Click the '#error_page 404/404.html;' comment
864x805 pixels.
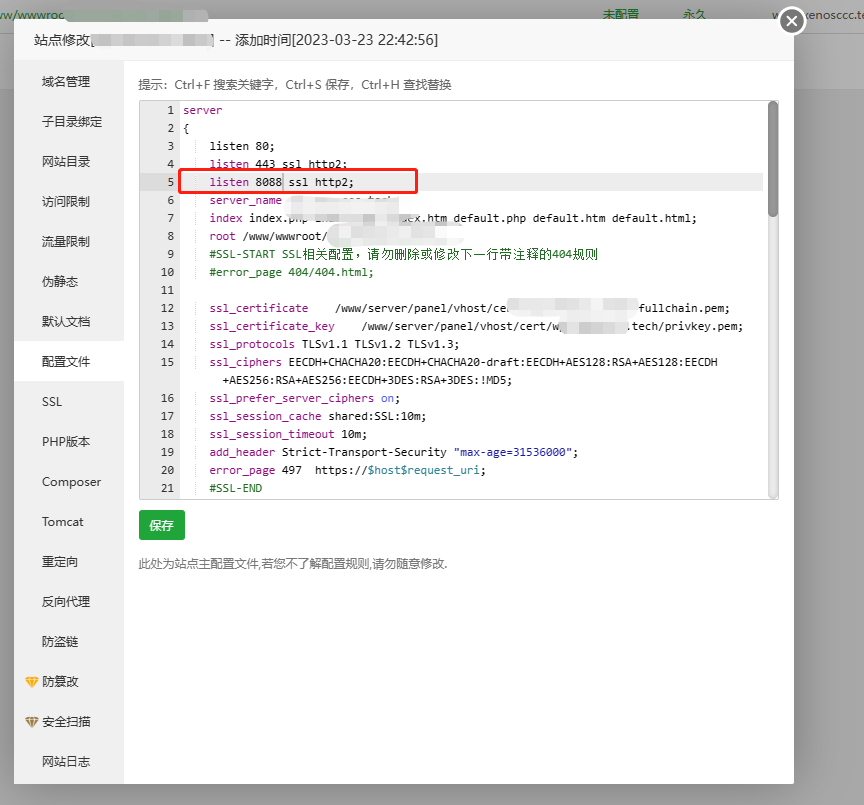tap(291, 272)
